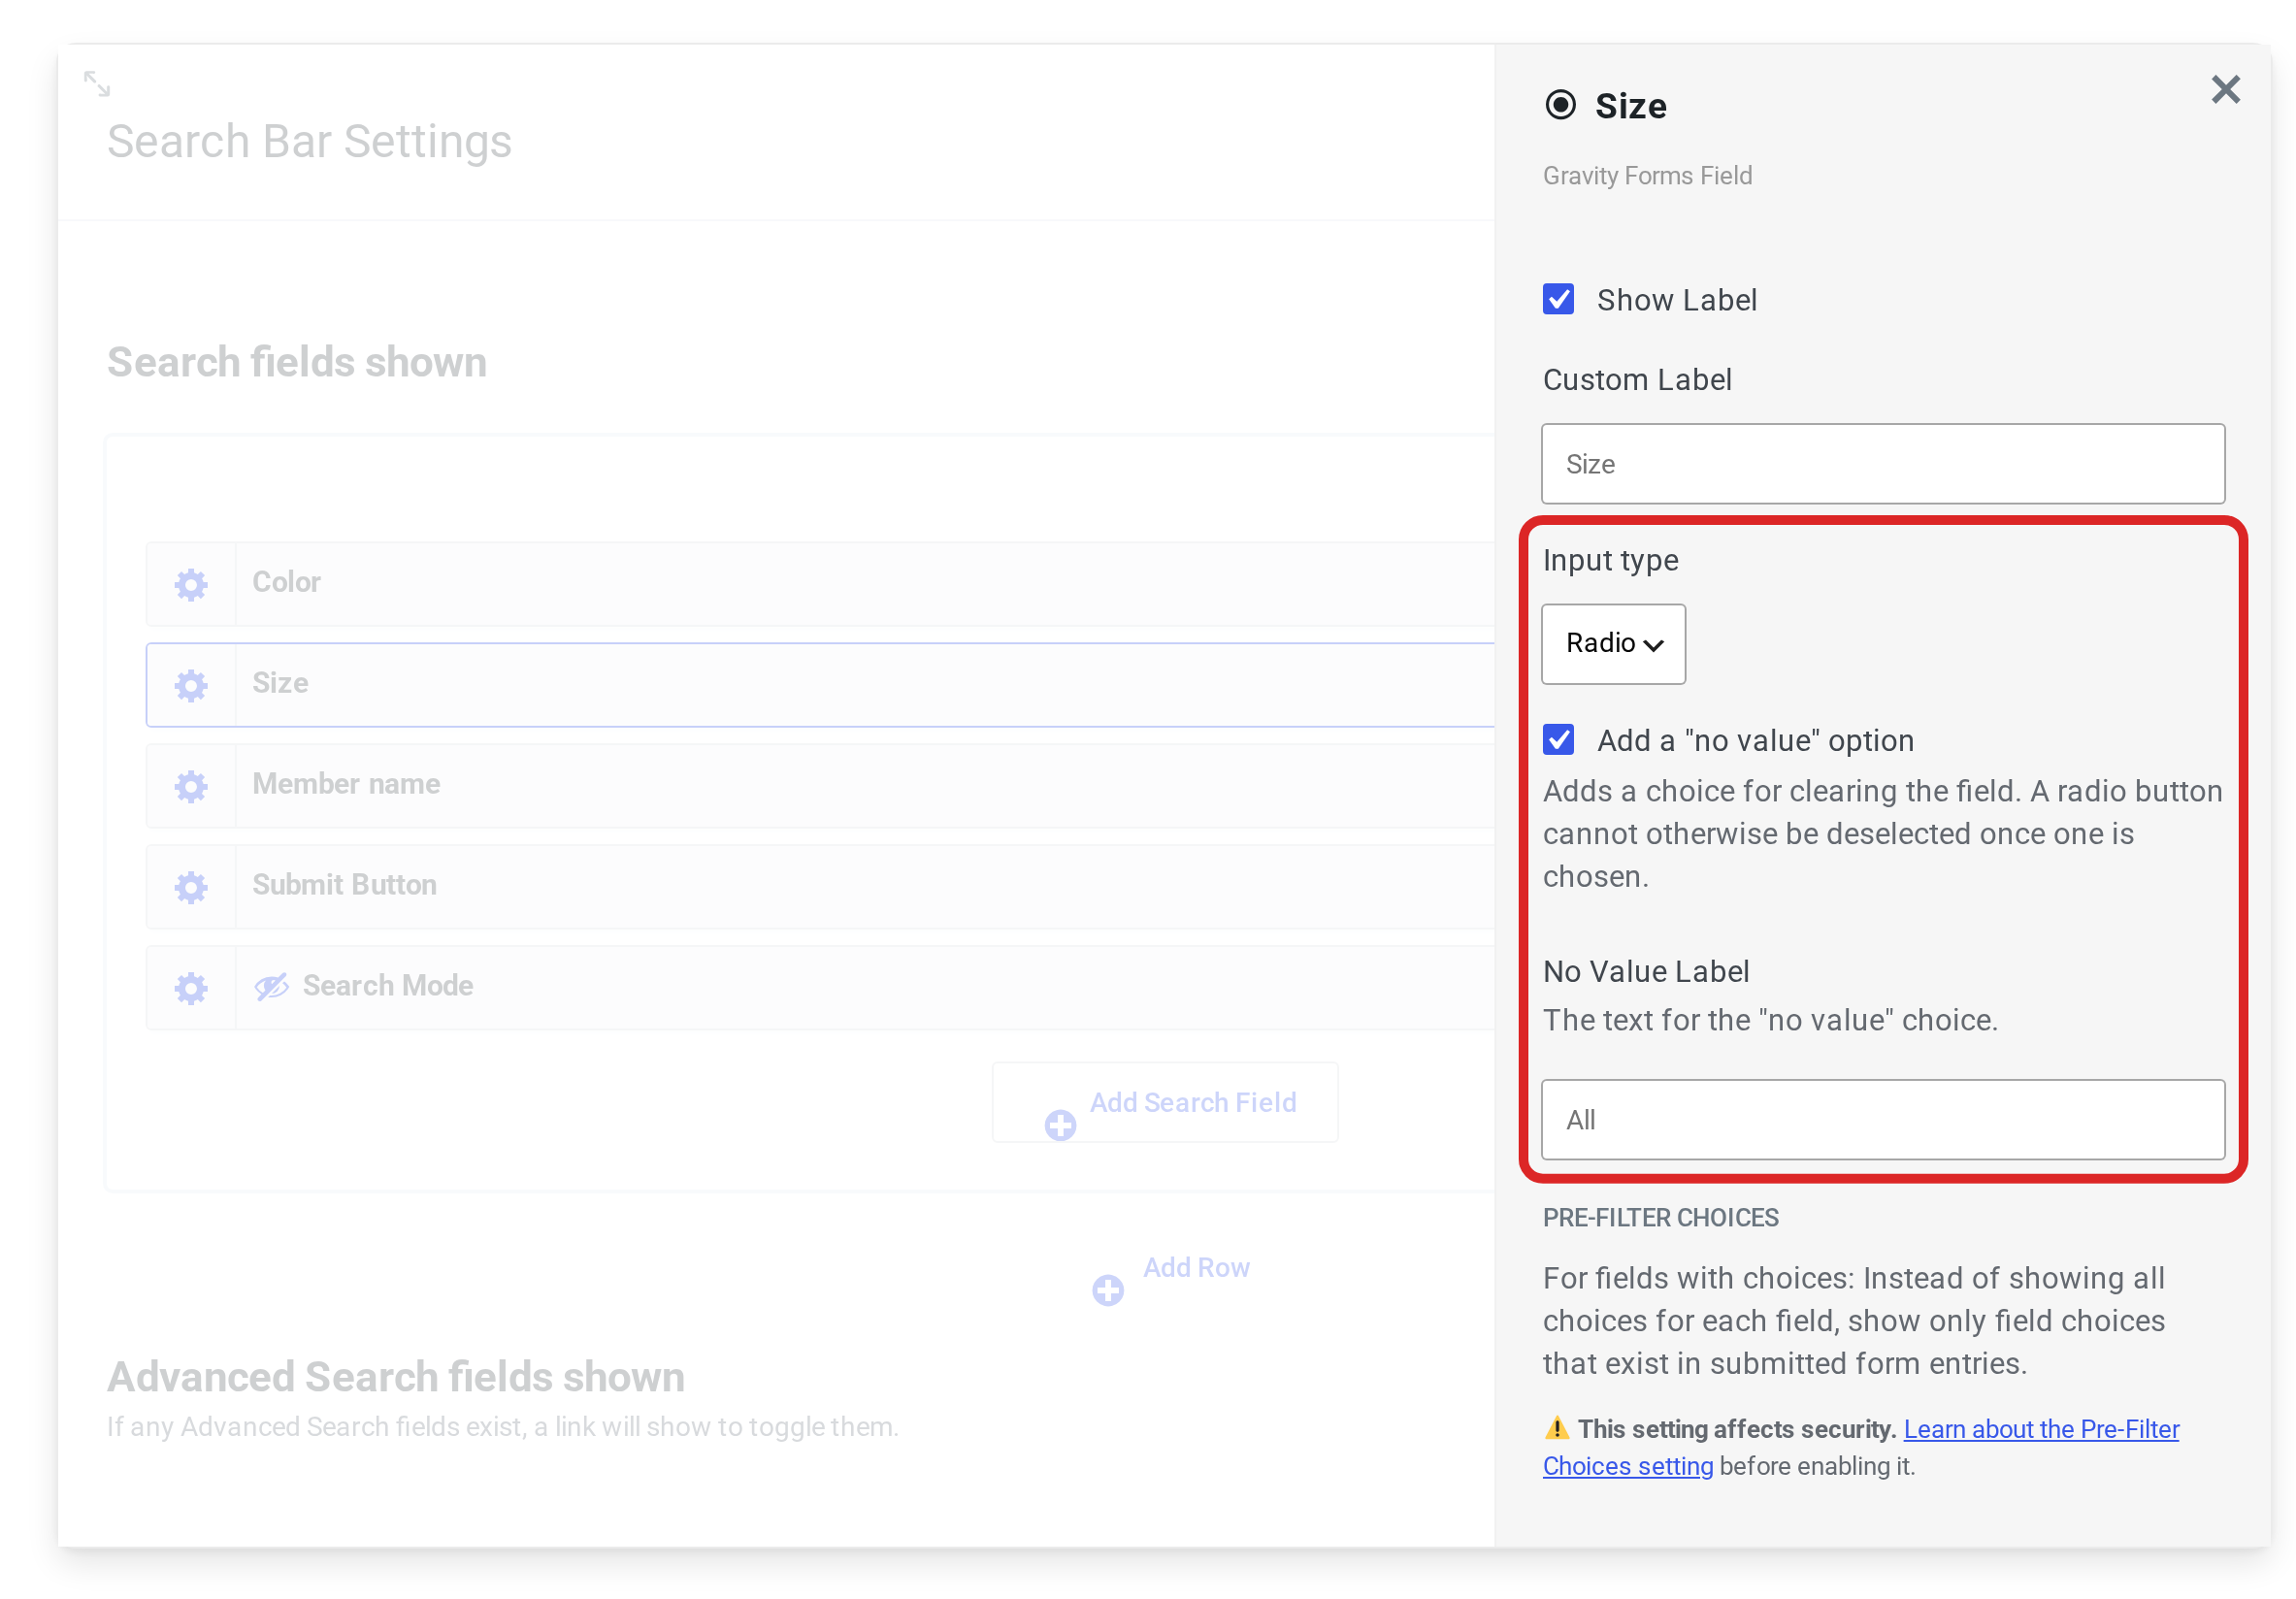
Task: Open settings gear for Search Mode field
Action: (x=191, y=988)
